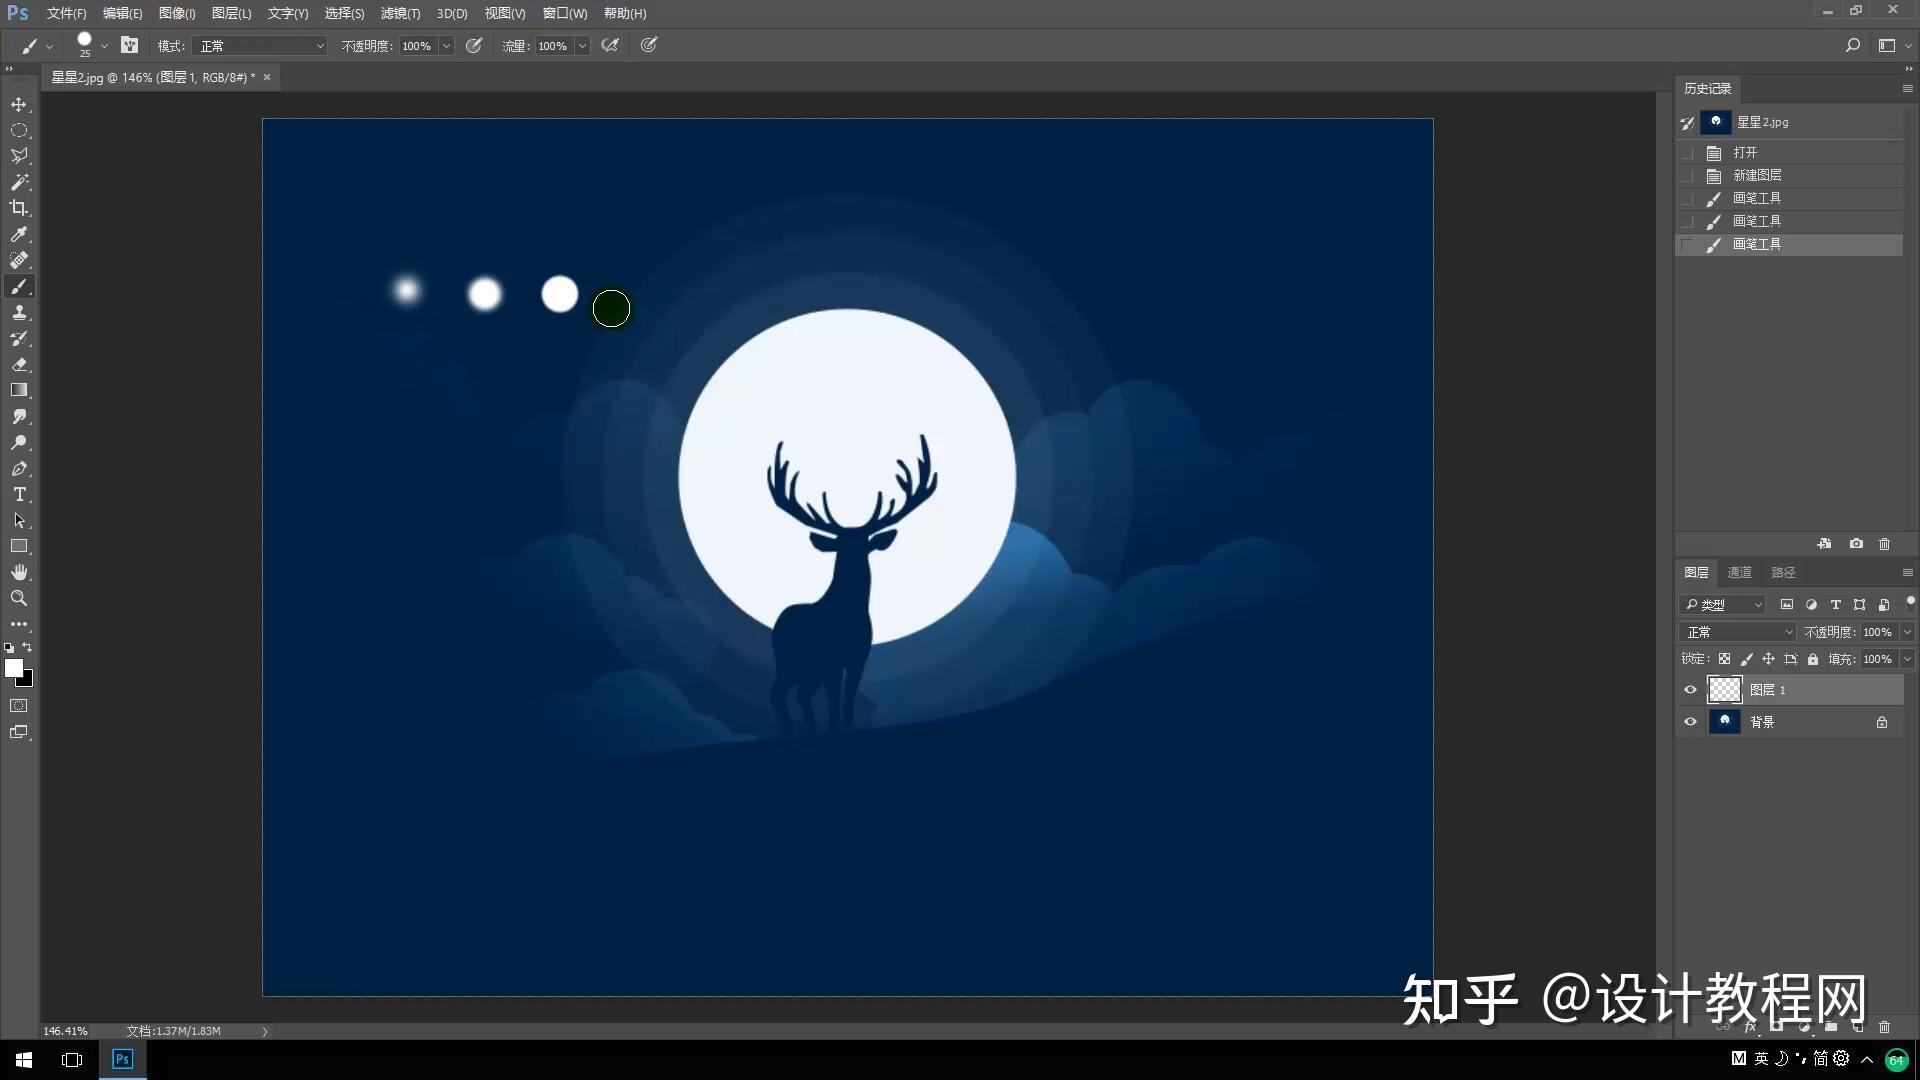Select the Horizontal Type tool
This screenshot has width=1920, height=1080.
[19, 495]
